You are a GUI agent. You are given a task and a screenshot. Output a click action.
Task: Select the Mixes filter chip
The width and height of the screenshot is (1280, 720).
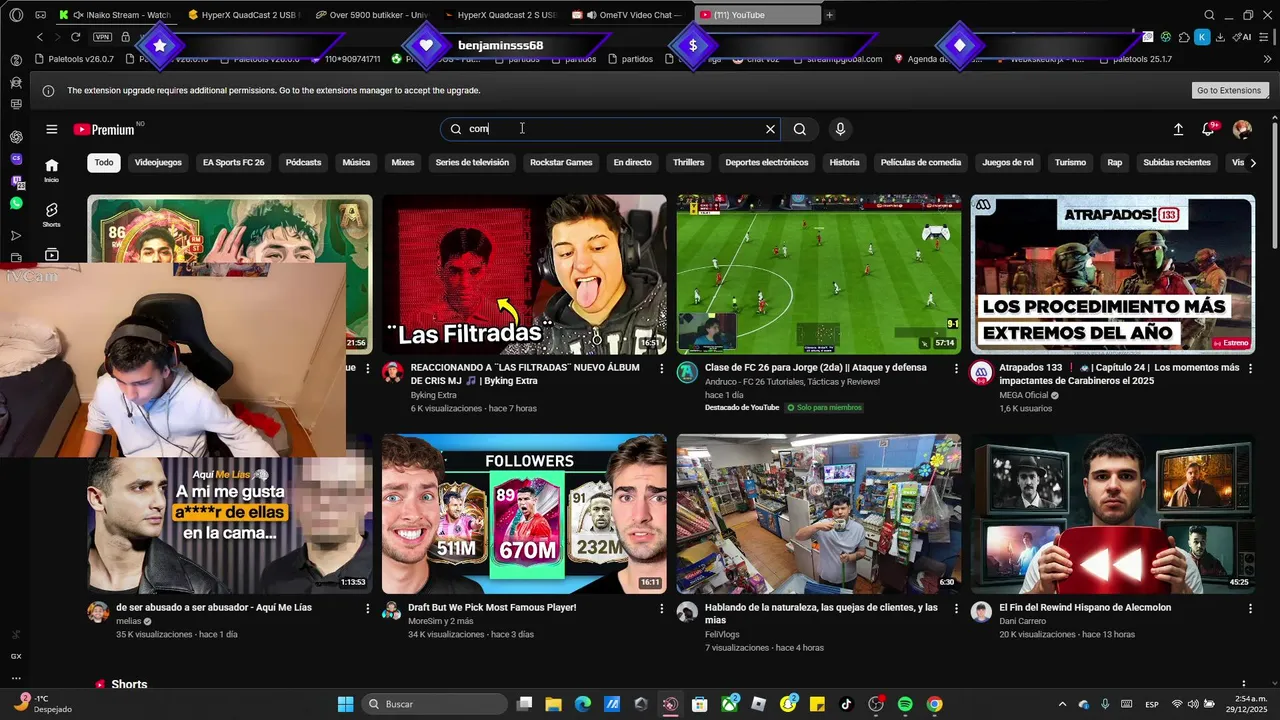point(403,162)
